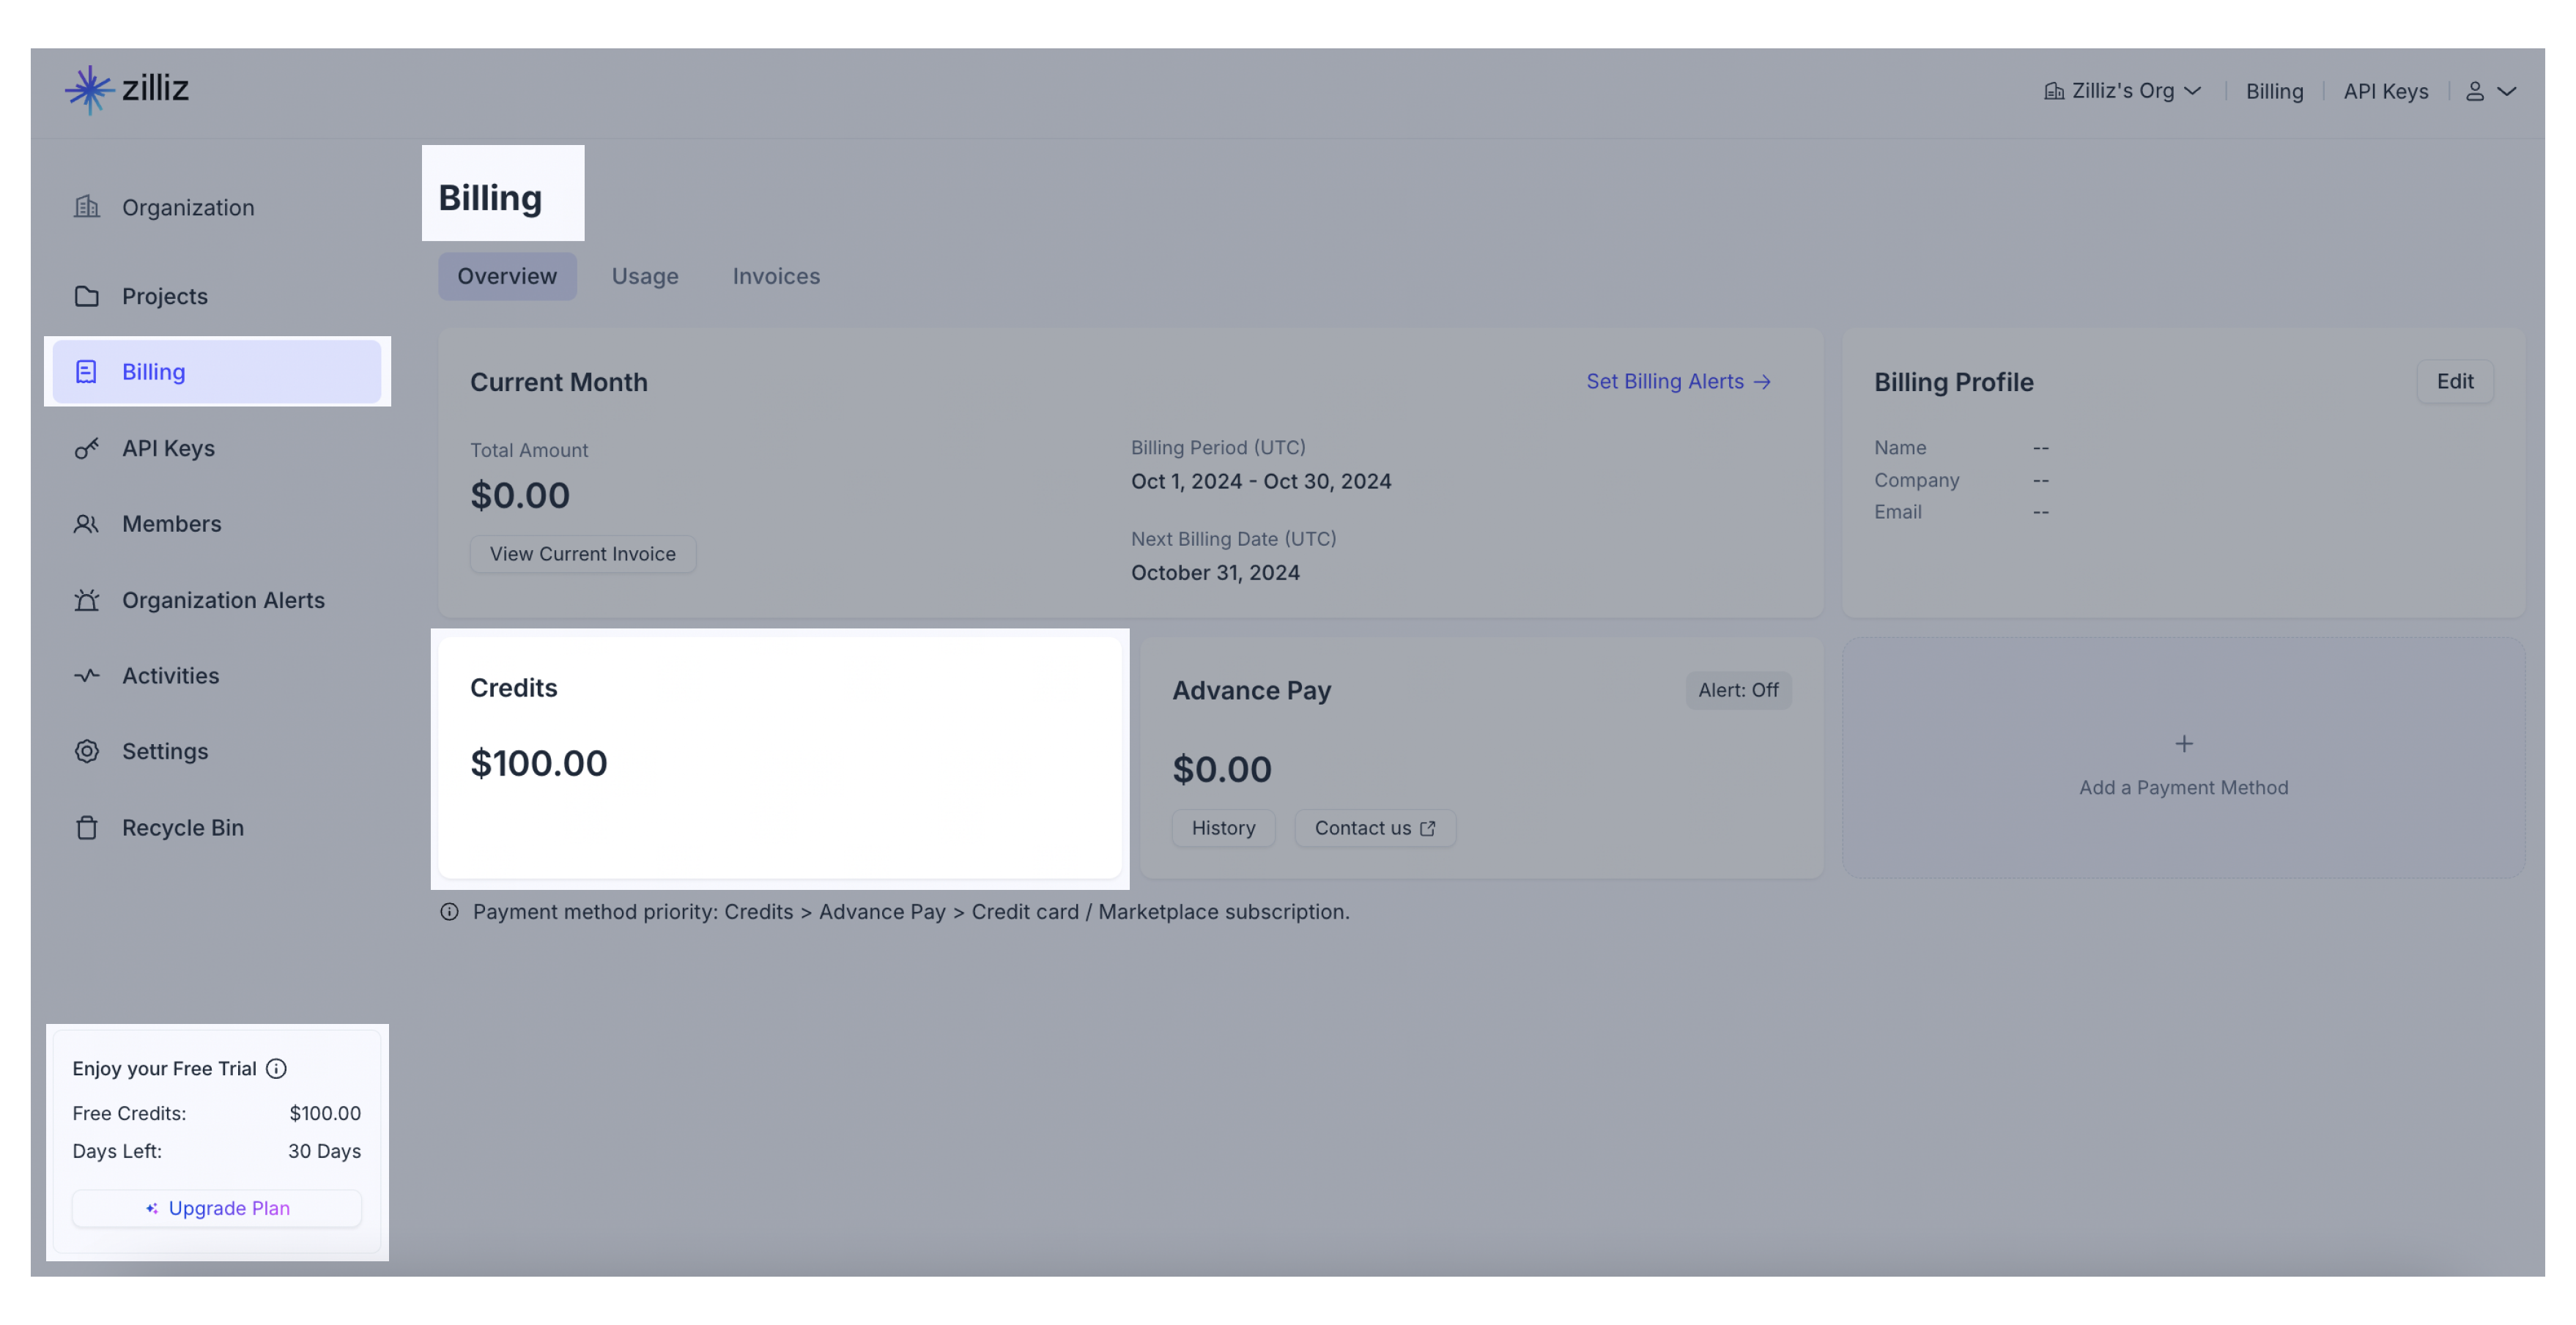Click the Activities pulse icon
The width and height of the screenshot is (2576, 1325).
[87, 676]
